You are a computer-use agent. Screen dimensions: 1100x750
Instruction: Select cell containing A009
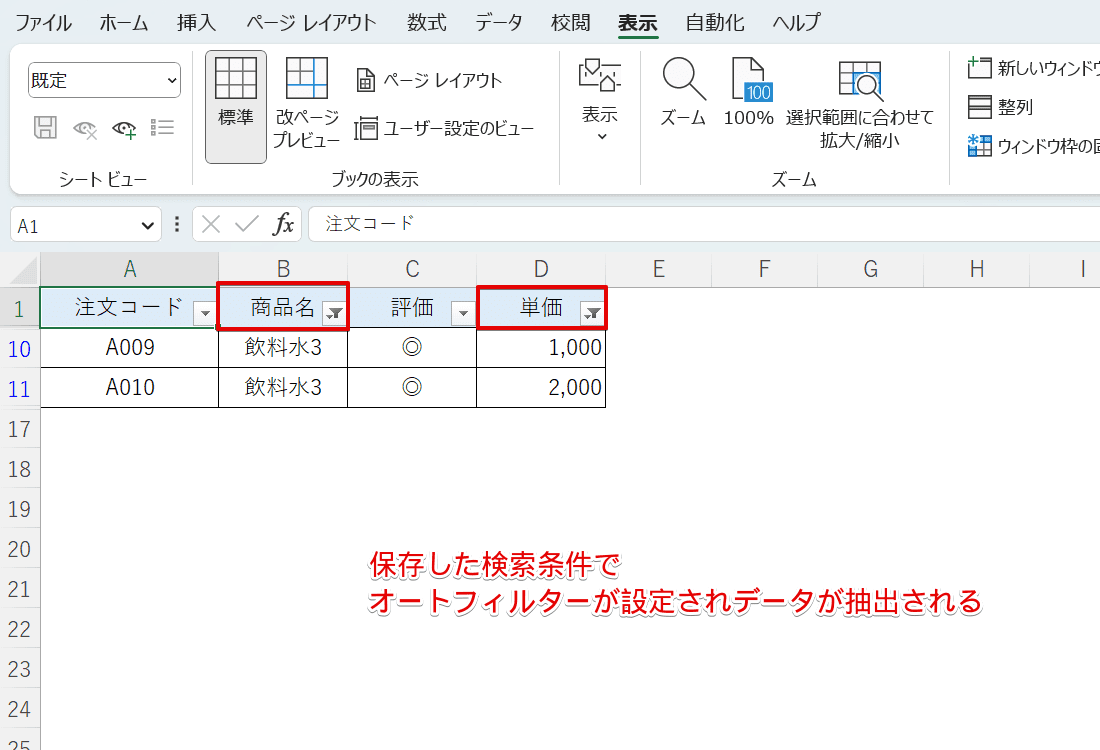click(x=130, y=348)
